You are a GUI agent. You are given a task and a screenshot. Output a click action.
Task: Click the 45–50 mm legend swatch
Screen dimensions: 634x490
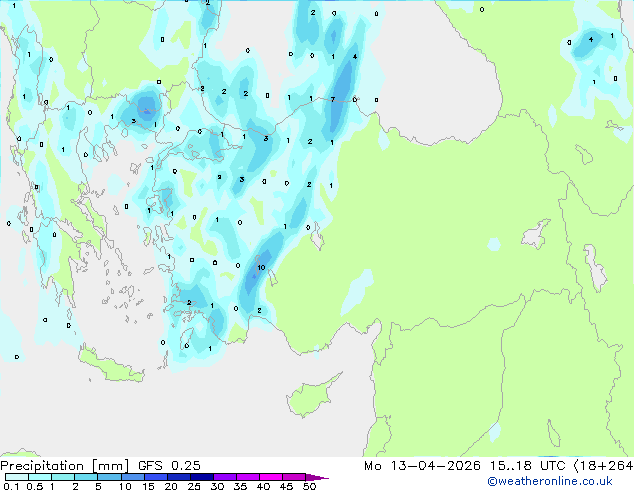click(x=294, y=477)
